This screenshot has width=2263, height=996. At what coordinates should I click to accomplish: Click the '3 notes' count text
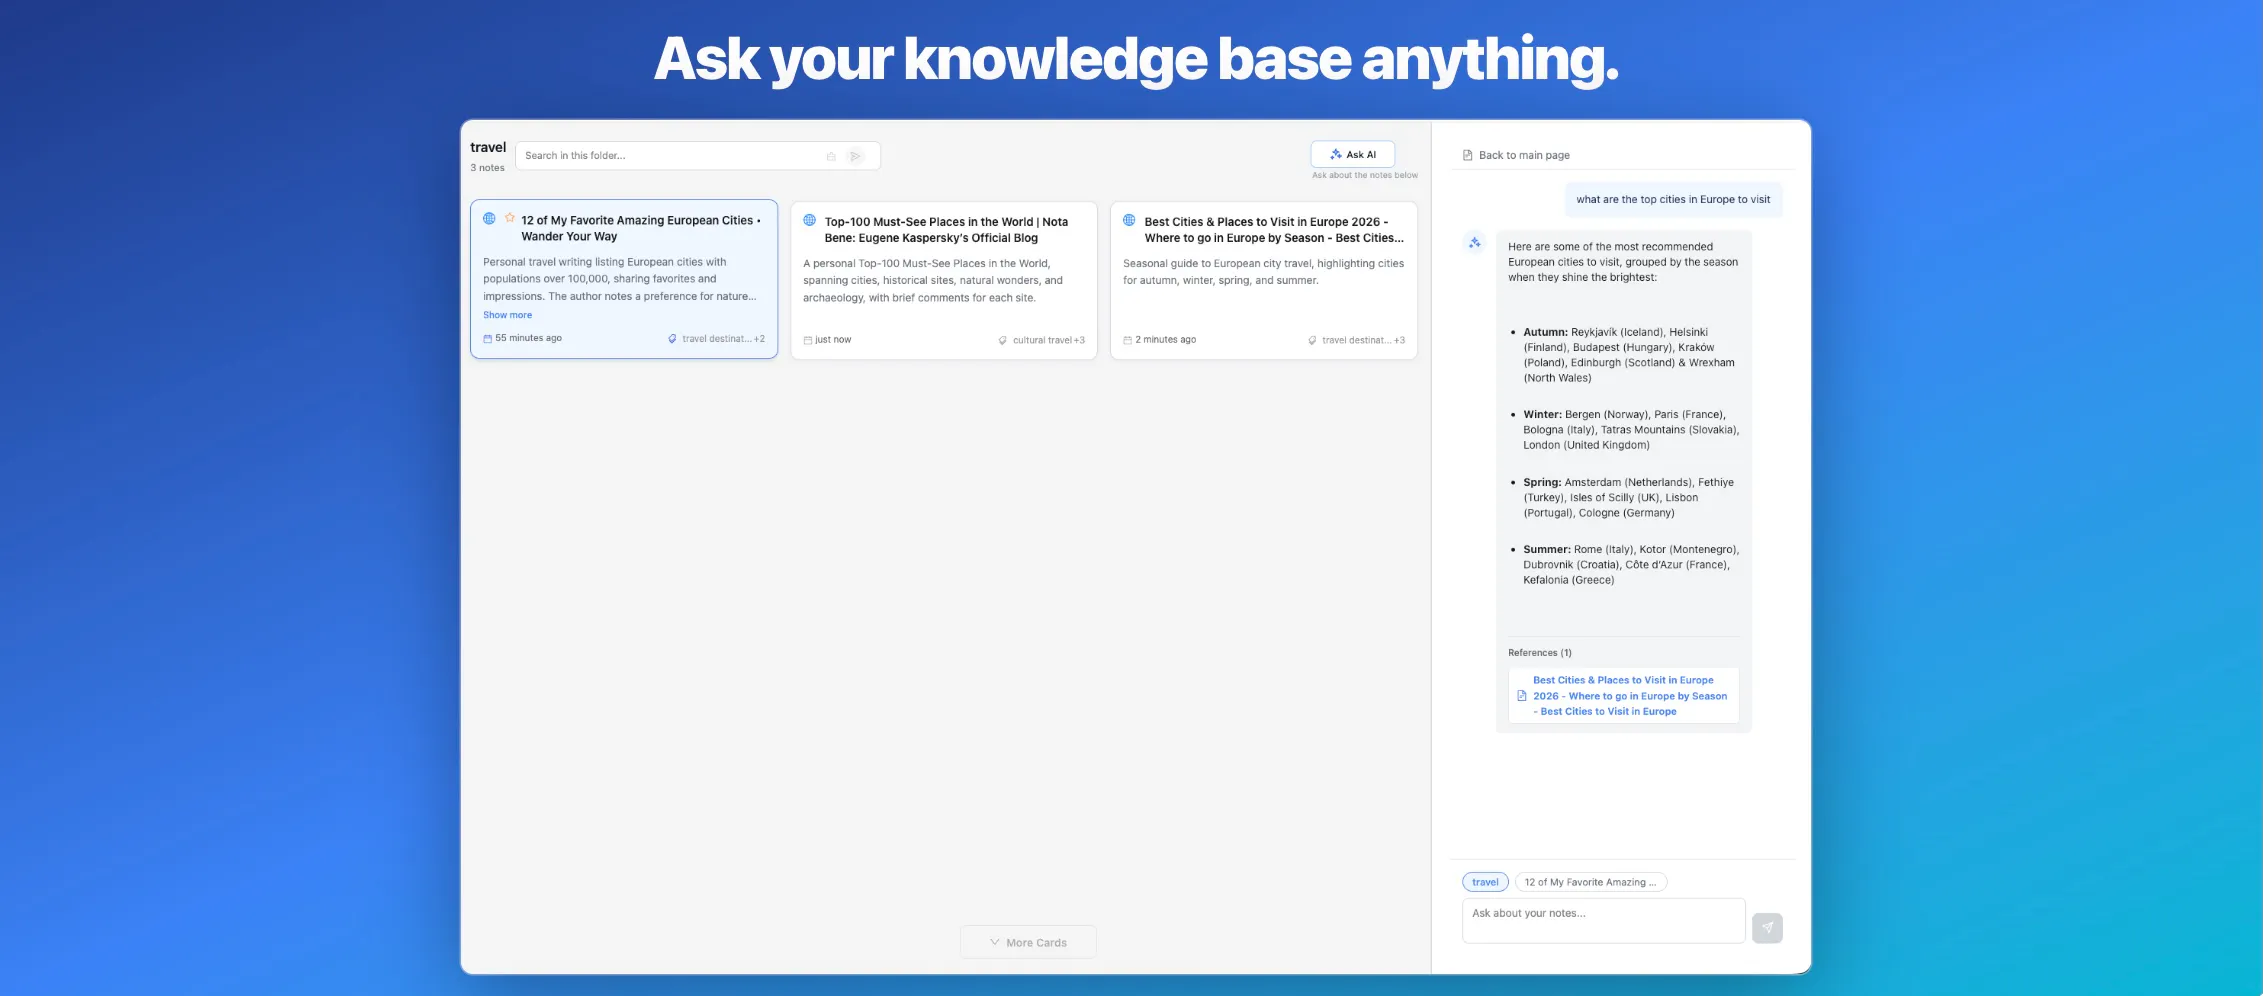point(487,168)
